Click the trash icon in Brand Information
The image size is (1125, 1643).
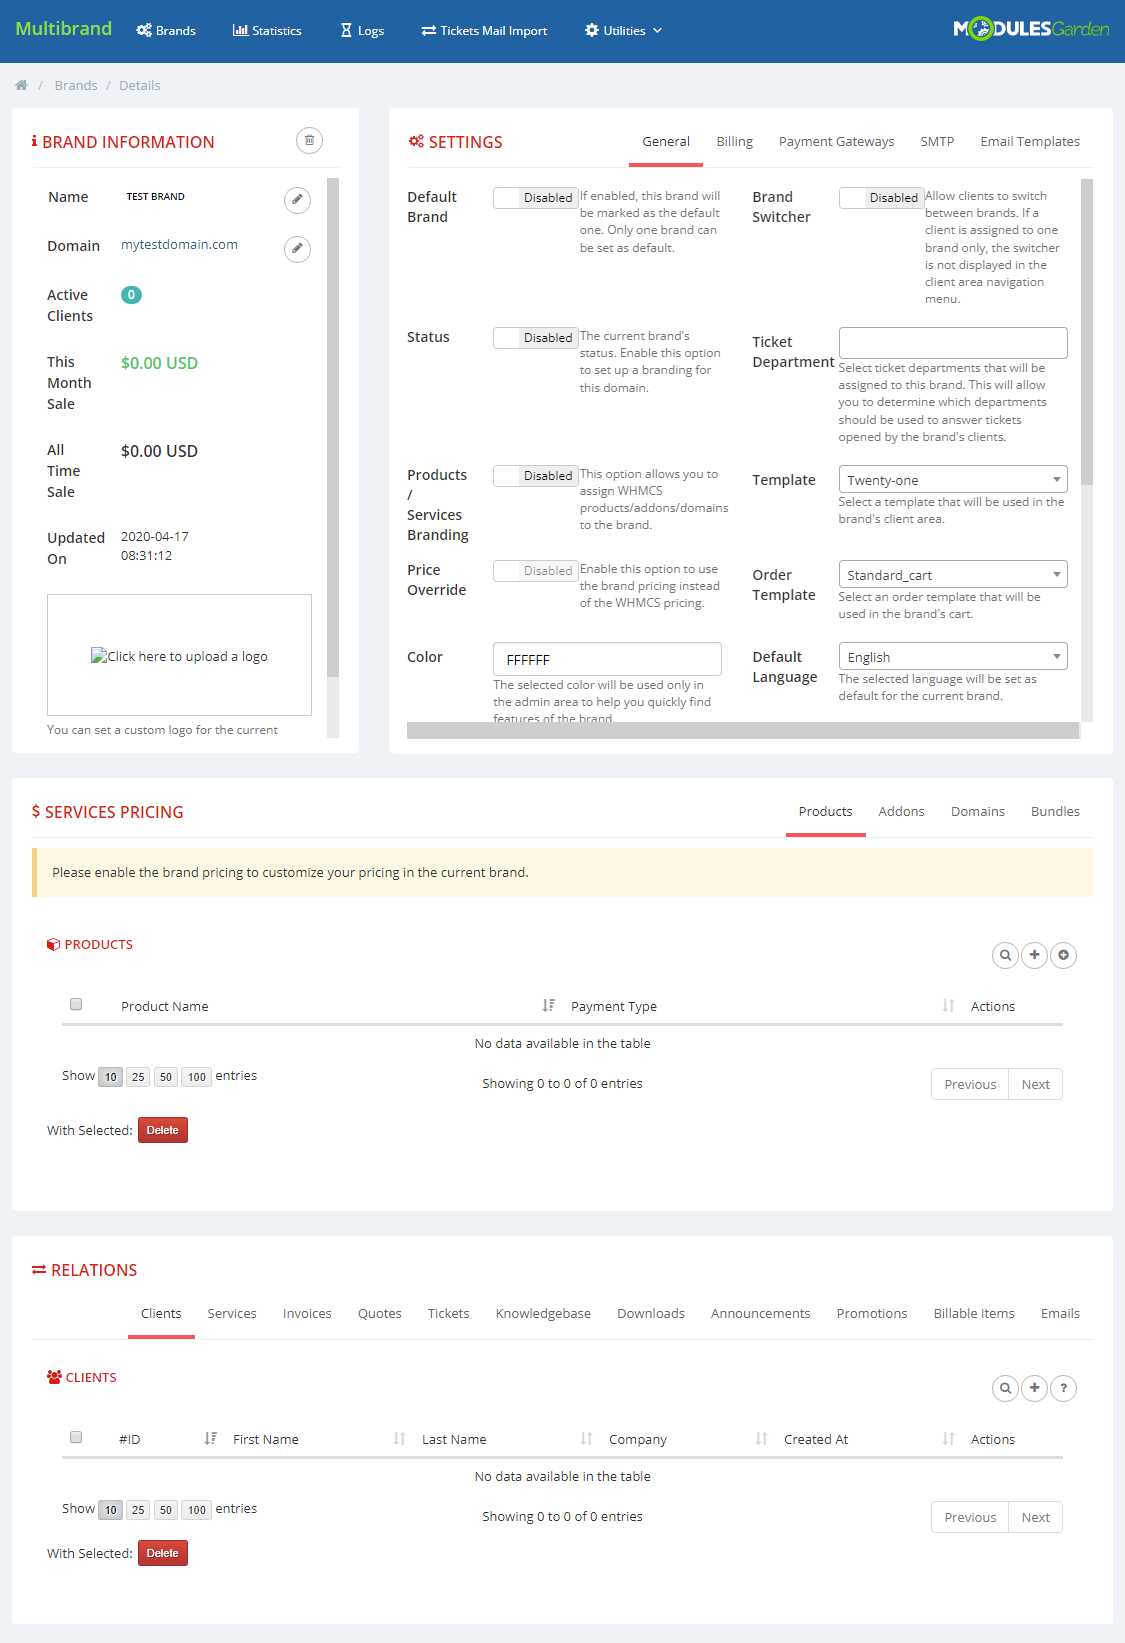click(x=309, y=141)
